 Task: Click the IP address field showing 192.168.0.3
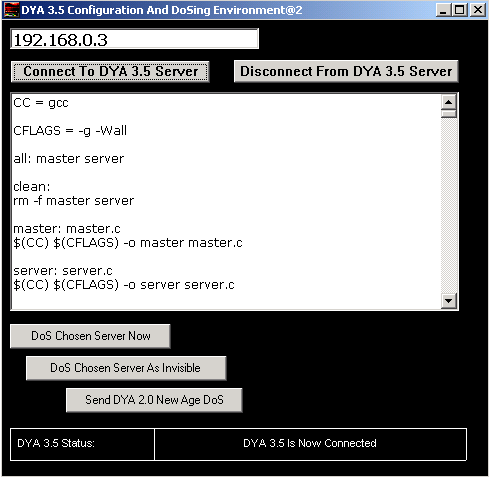click(134, 39)
